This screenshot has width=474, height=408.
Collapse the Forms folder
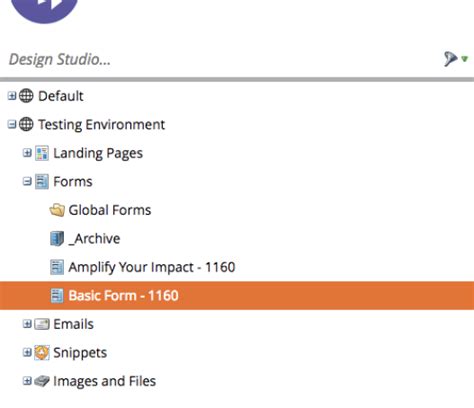[x=27, y=182]
